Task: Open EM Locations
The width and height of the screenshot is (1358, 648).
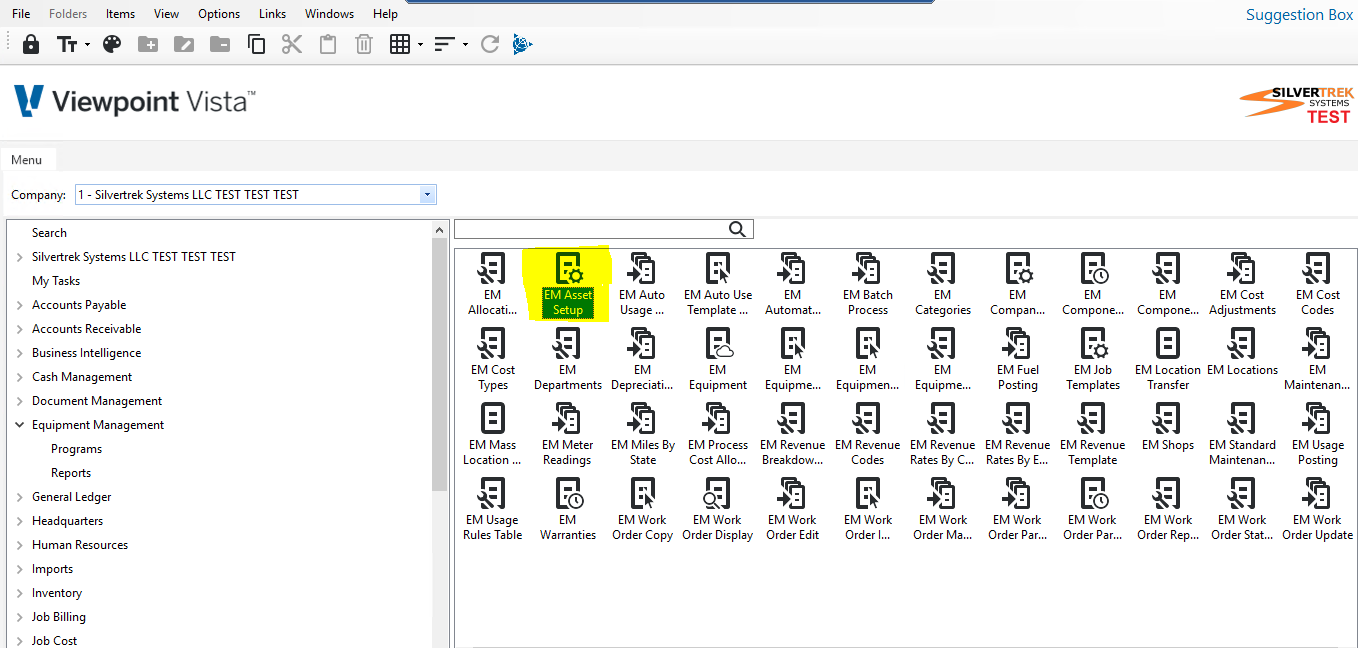Action: pyautogui.click(x=1243, y=353)
